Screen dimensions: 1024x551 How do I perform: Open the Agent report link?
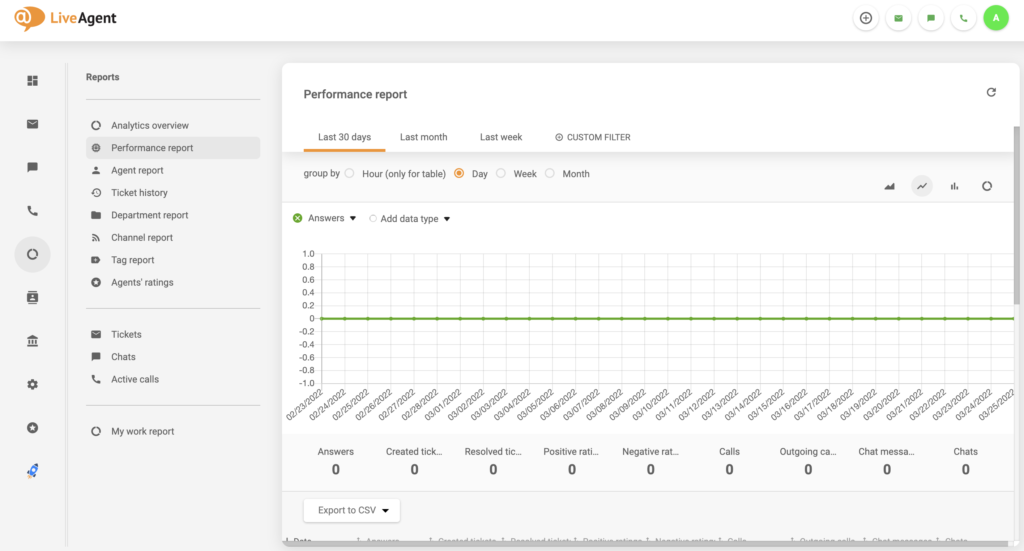137,170
